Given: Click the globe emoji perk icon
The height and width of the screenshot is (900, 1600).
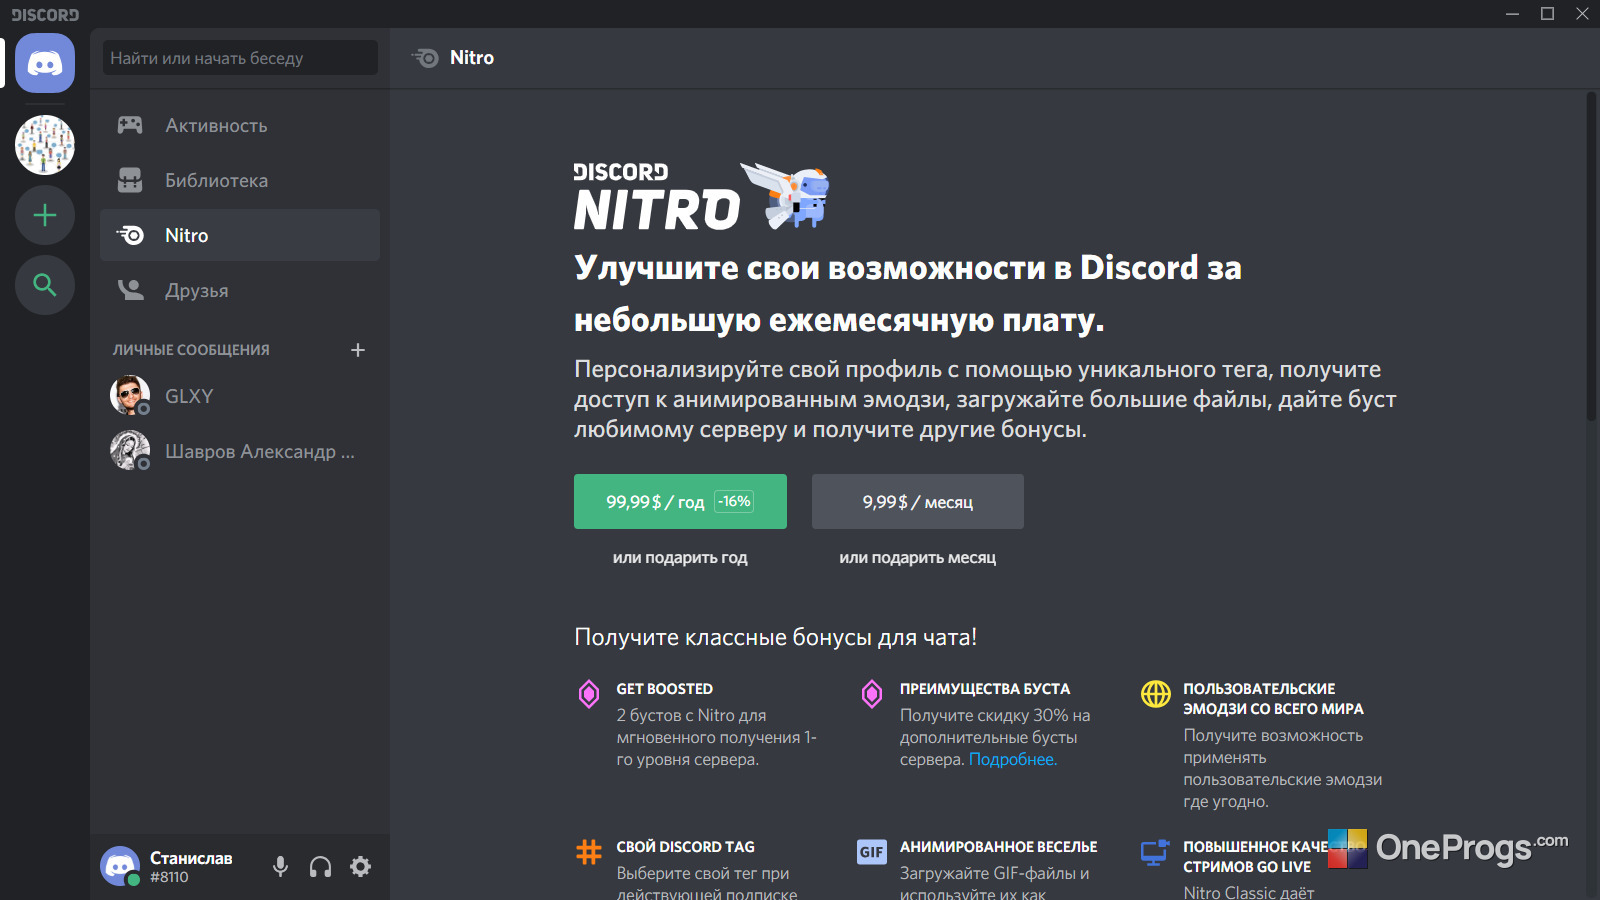Looking at the screenshot, I should pos(1156,693).
